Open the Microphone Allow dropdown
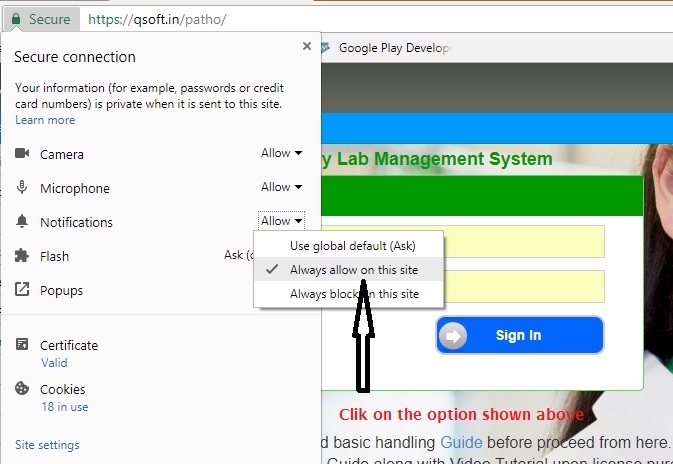 coord(281,187)
